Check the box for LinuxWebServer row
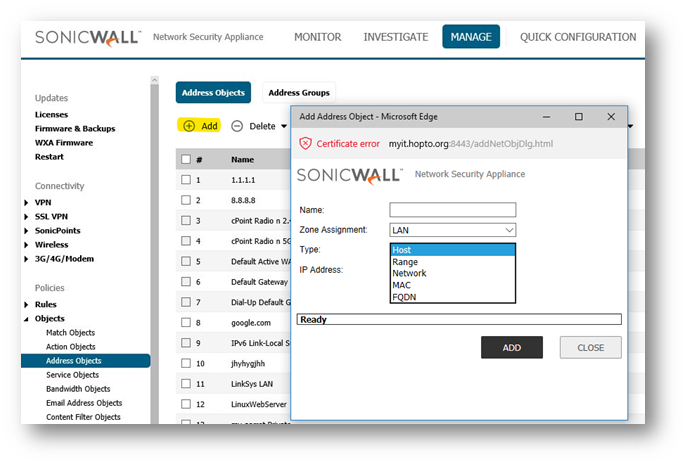 pyautogui.click(x=186, y=404)
